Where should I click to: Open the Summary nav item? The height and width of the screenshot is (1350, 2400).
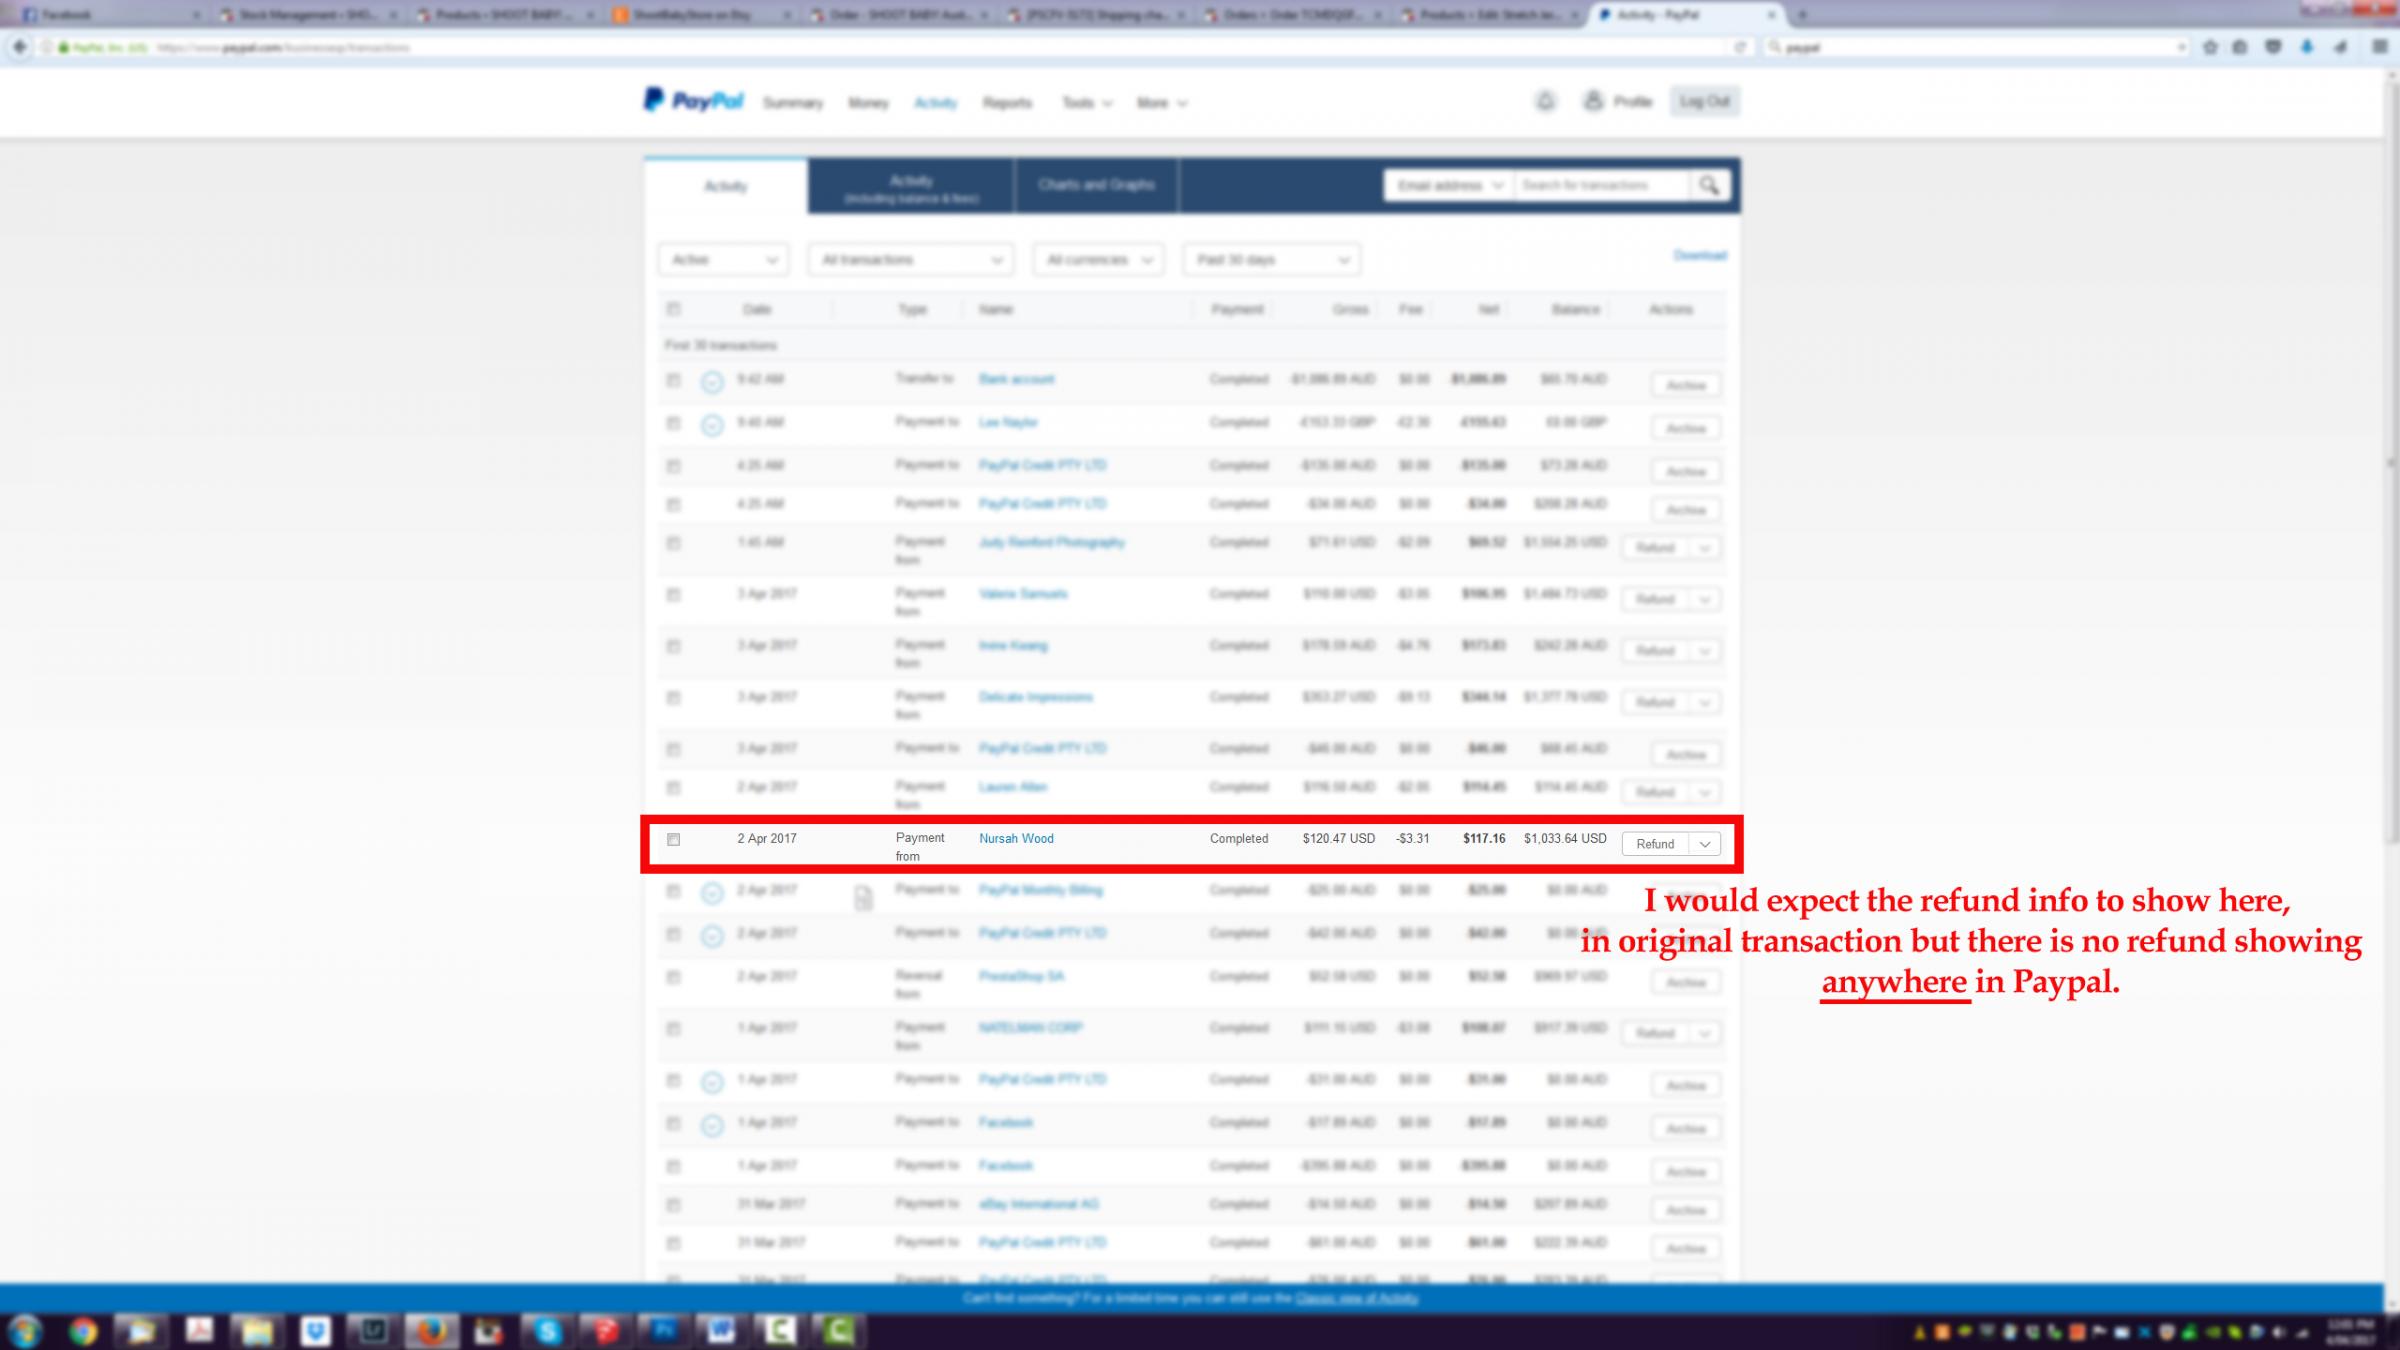click(793, 103)
